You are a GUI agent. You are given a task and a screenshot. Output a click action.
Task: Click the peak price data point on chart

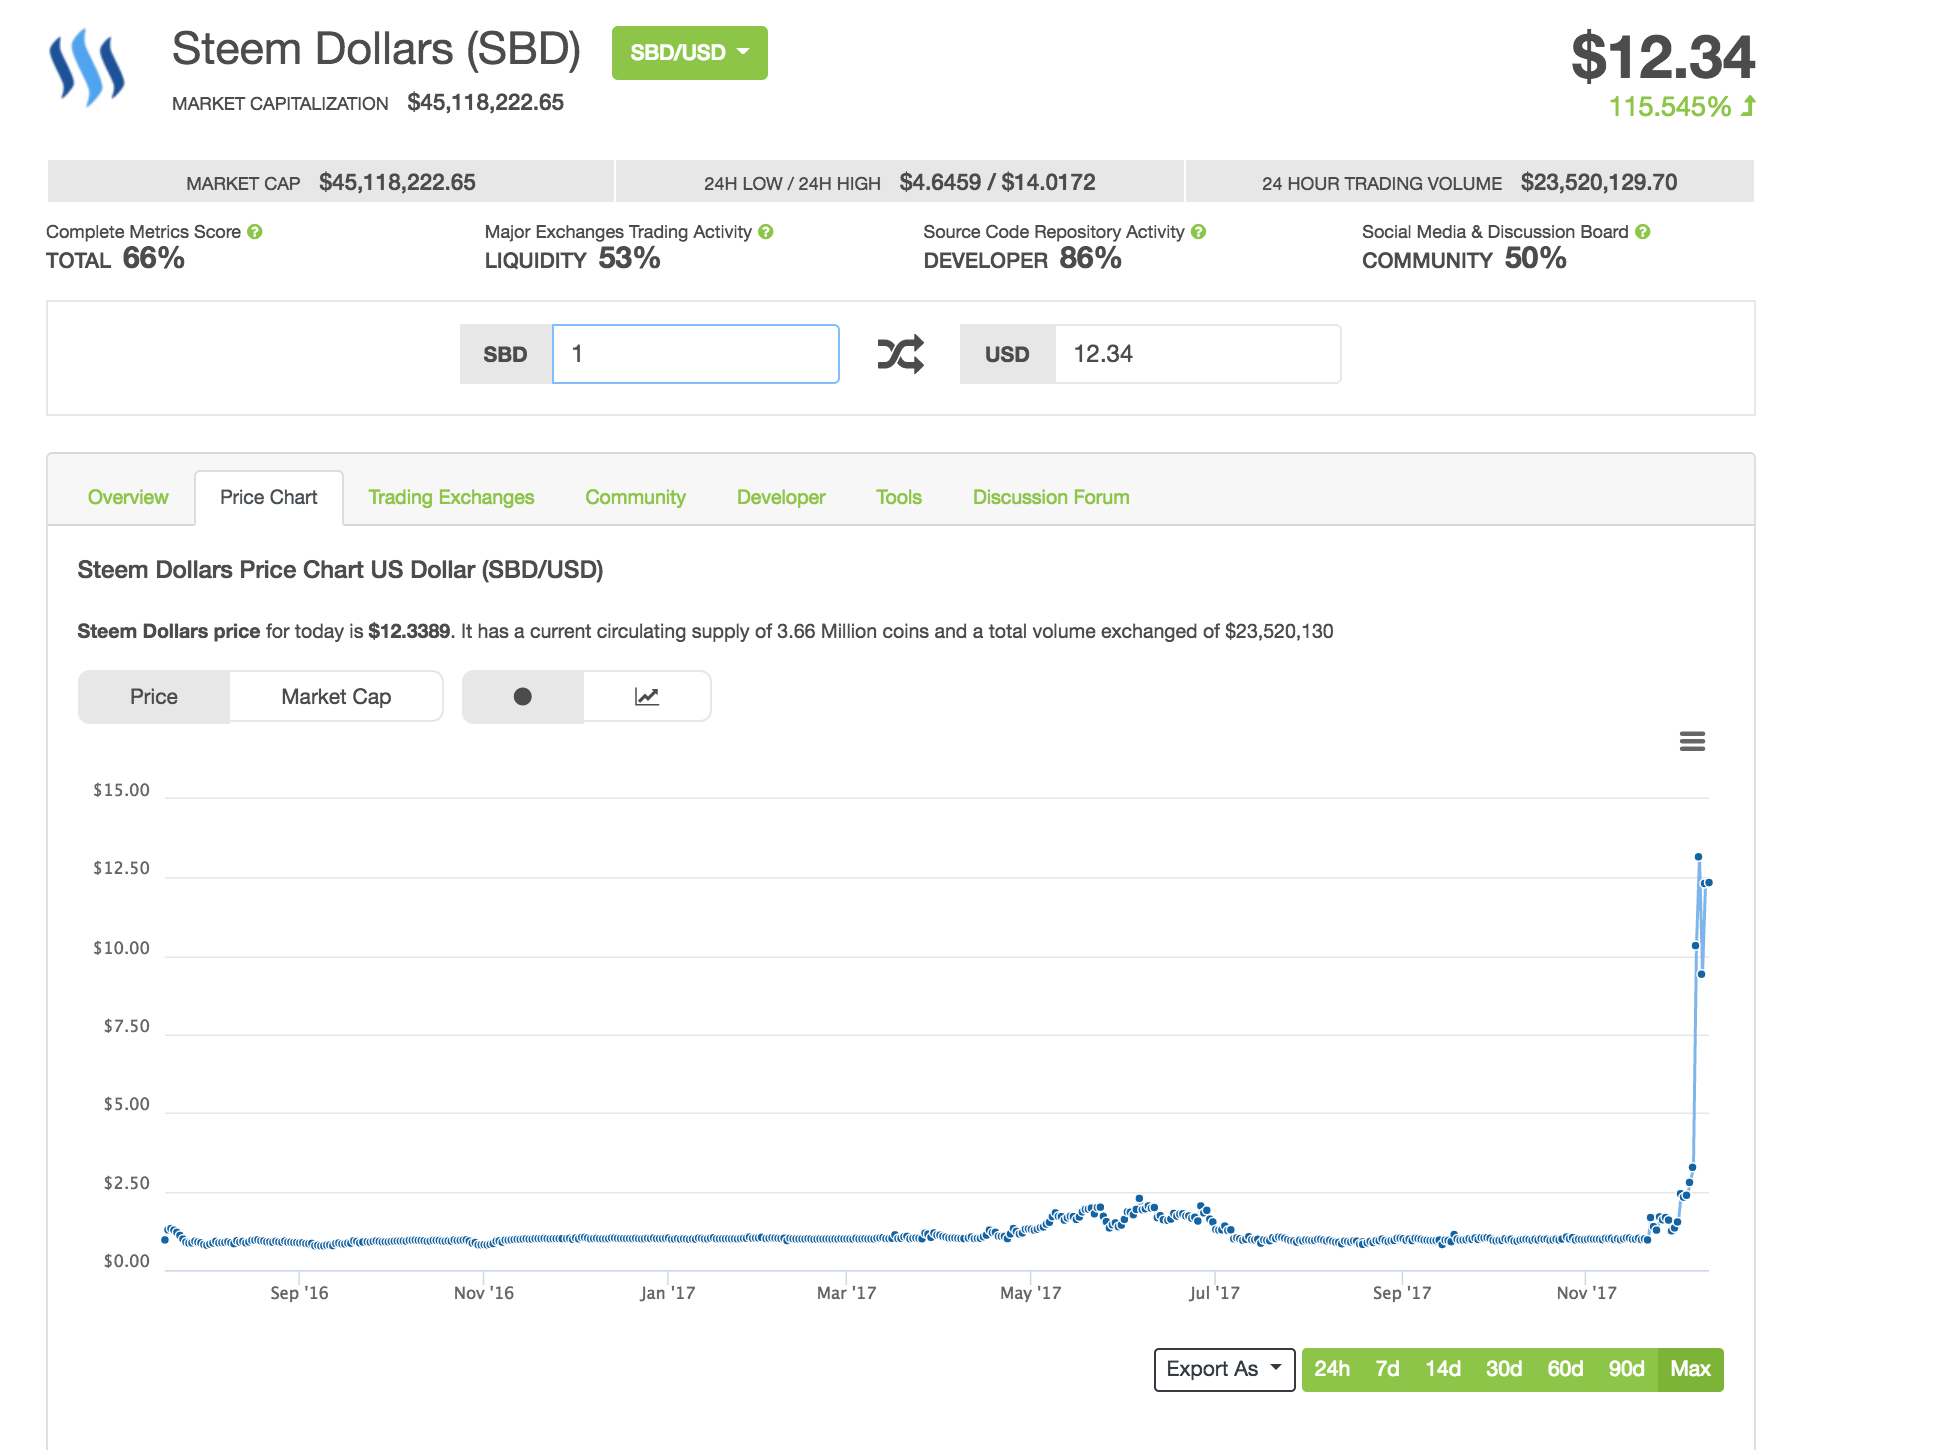1698,857
